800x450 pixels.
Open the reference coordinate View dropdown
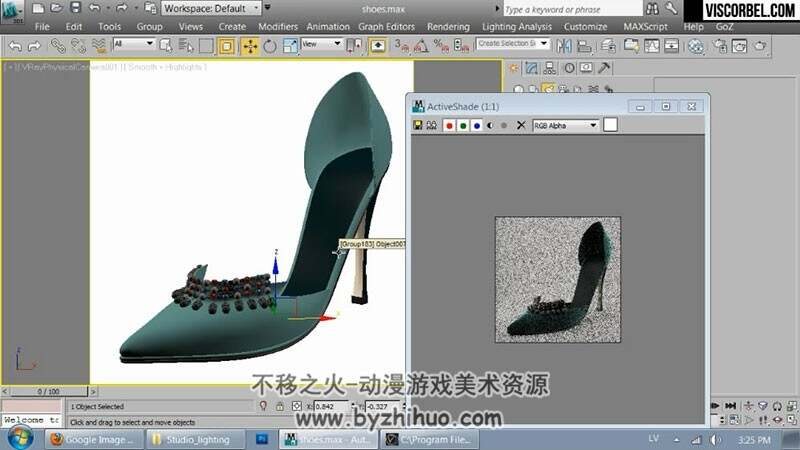click(321, 44)
